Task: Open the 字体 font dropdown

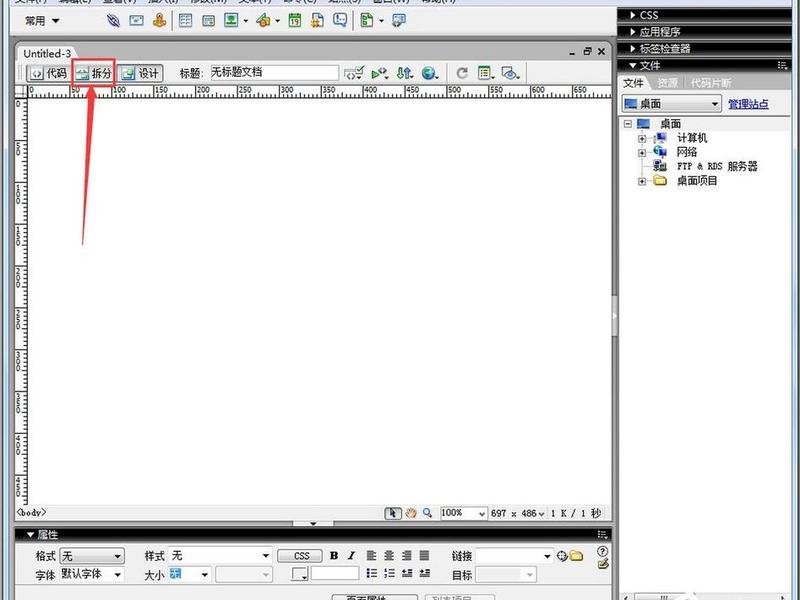Action: pyautogui.click(x=92, y=574)
